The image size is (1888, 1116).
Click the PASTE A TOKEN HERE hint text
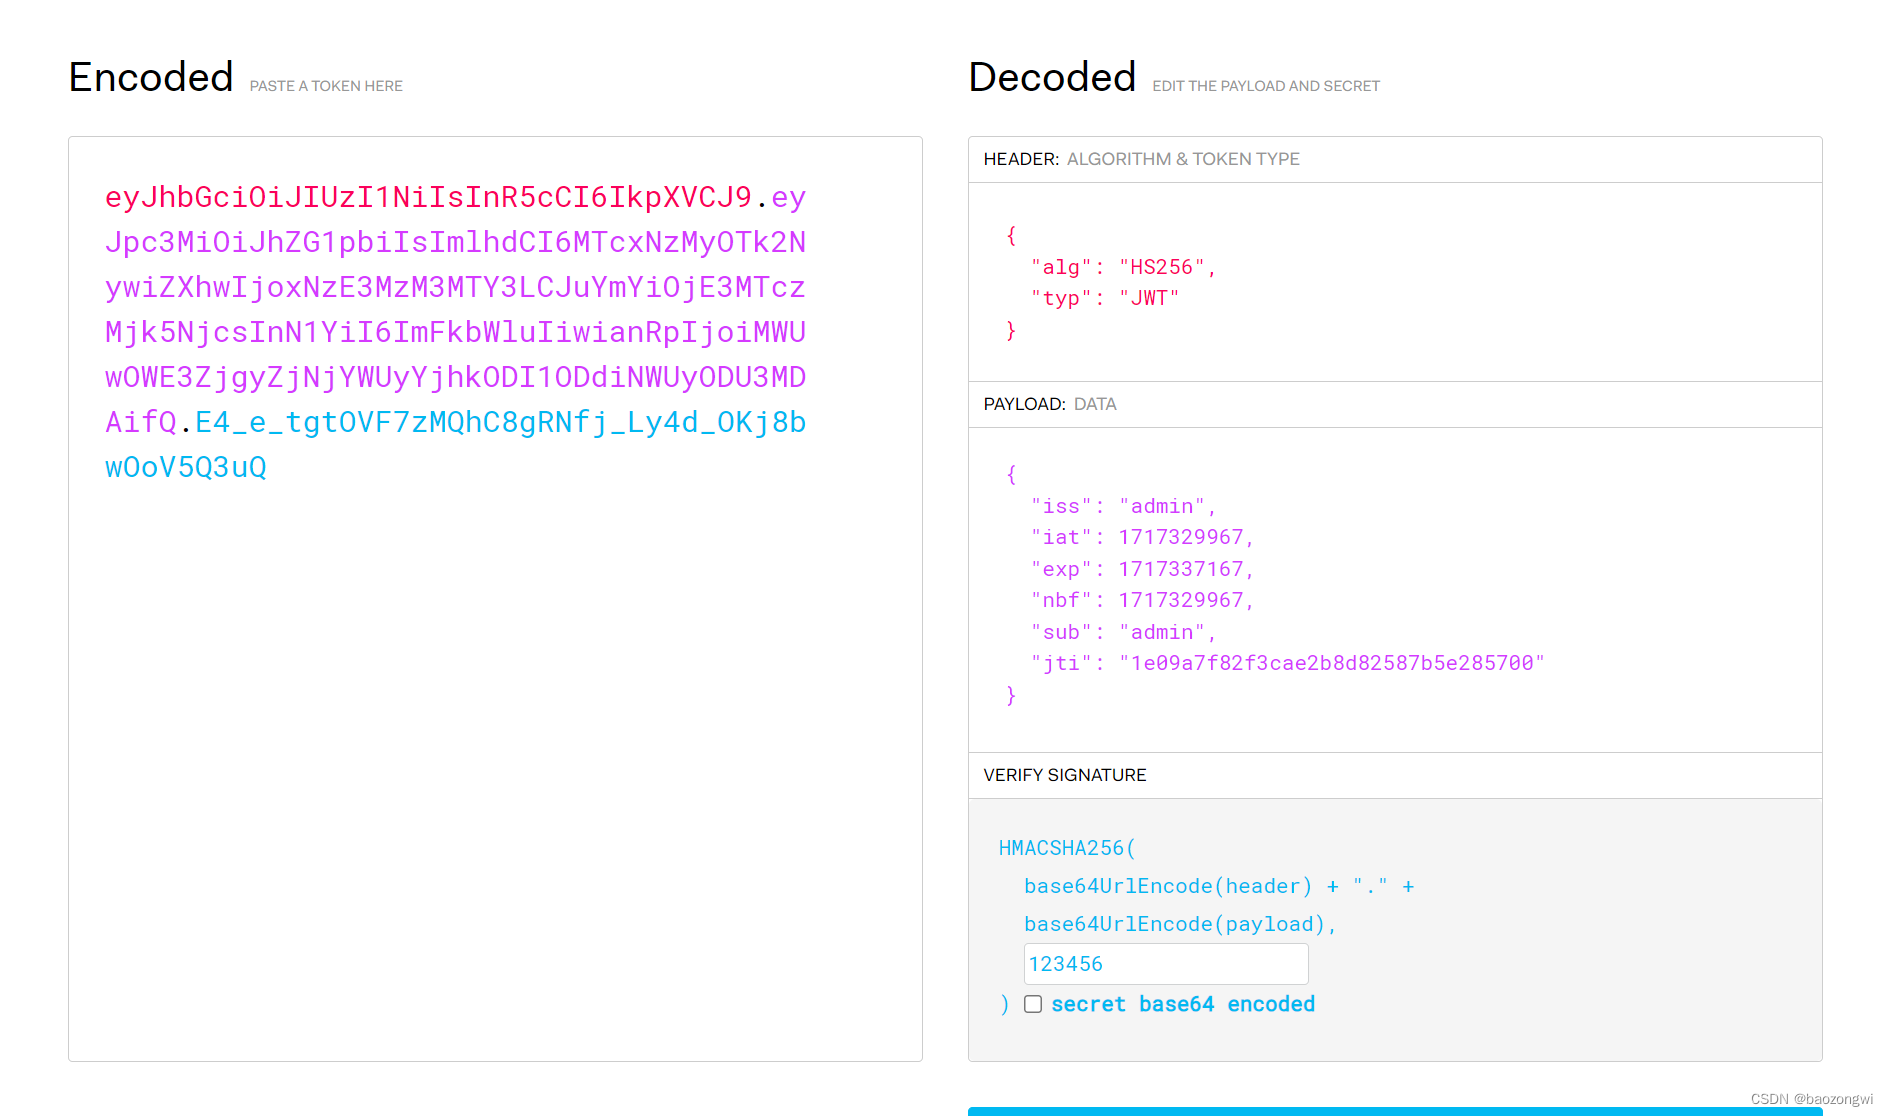coord(326,86)
